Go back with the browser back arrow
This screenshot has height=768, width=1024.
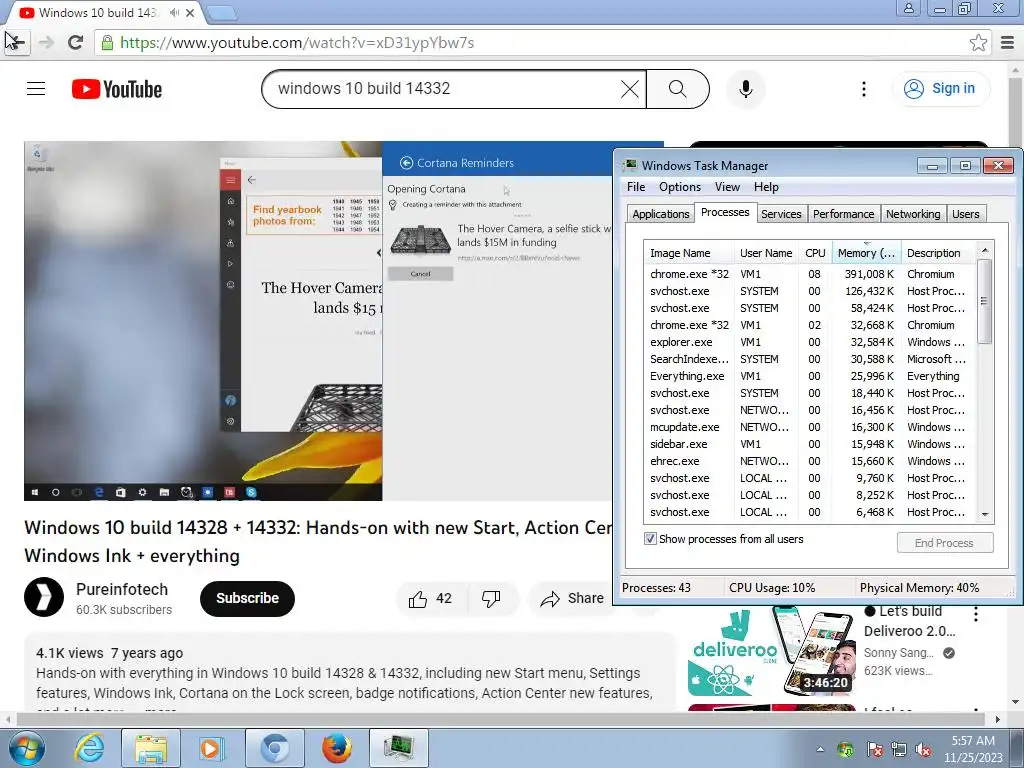(x=16, y=42)
